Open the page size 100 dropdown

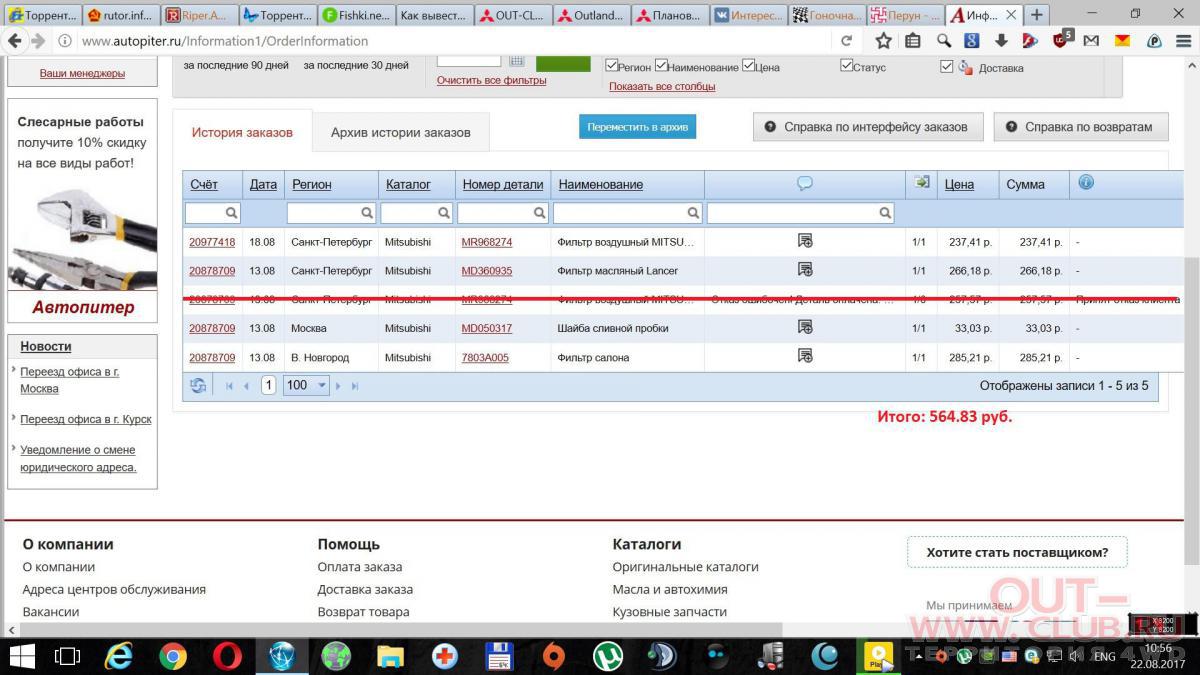306,385
